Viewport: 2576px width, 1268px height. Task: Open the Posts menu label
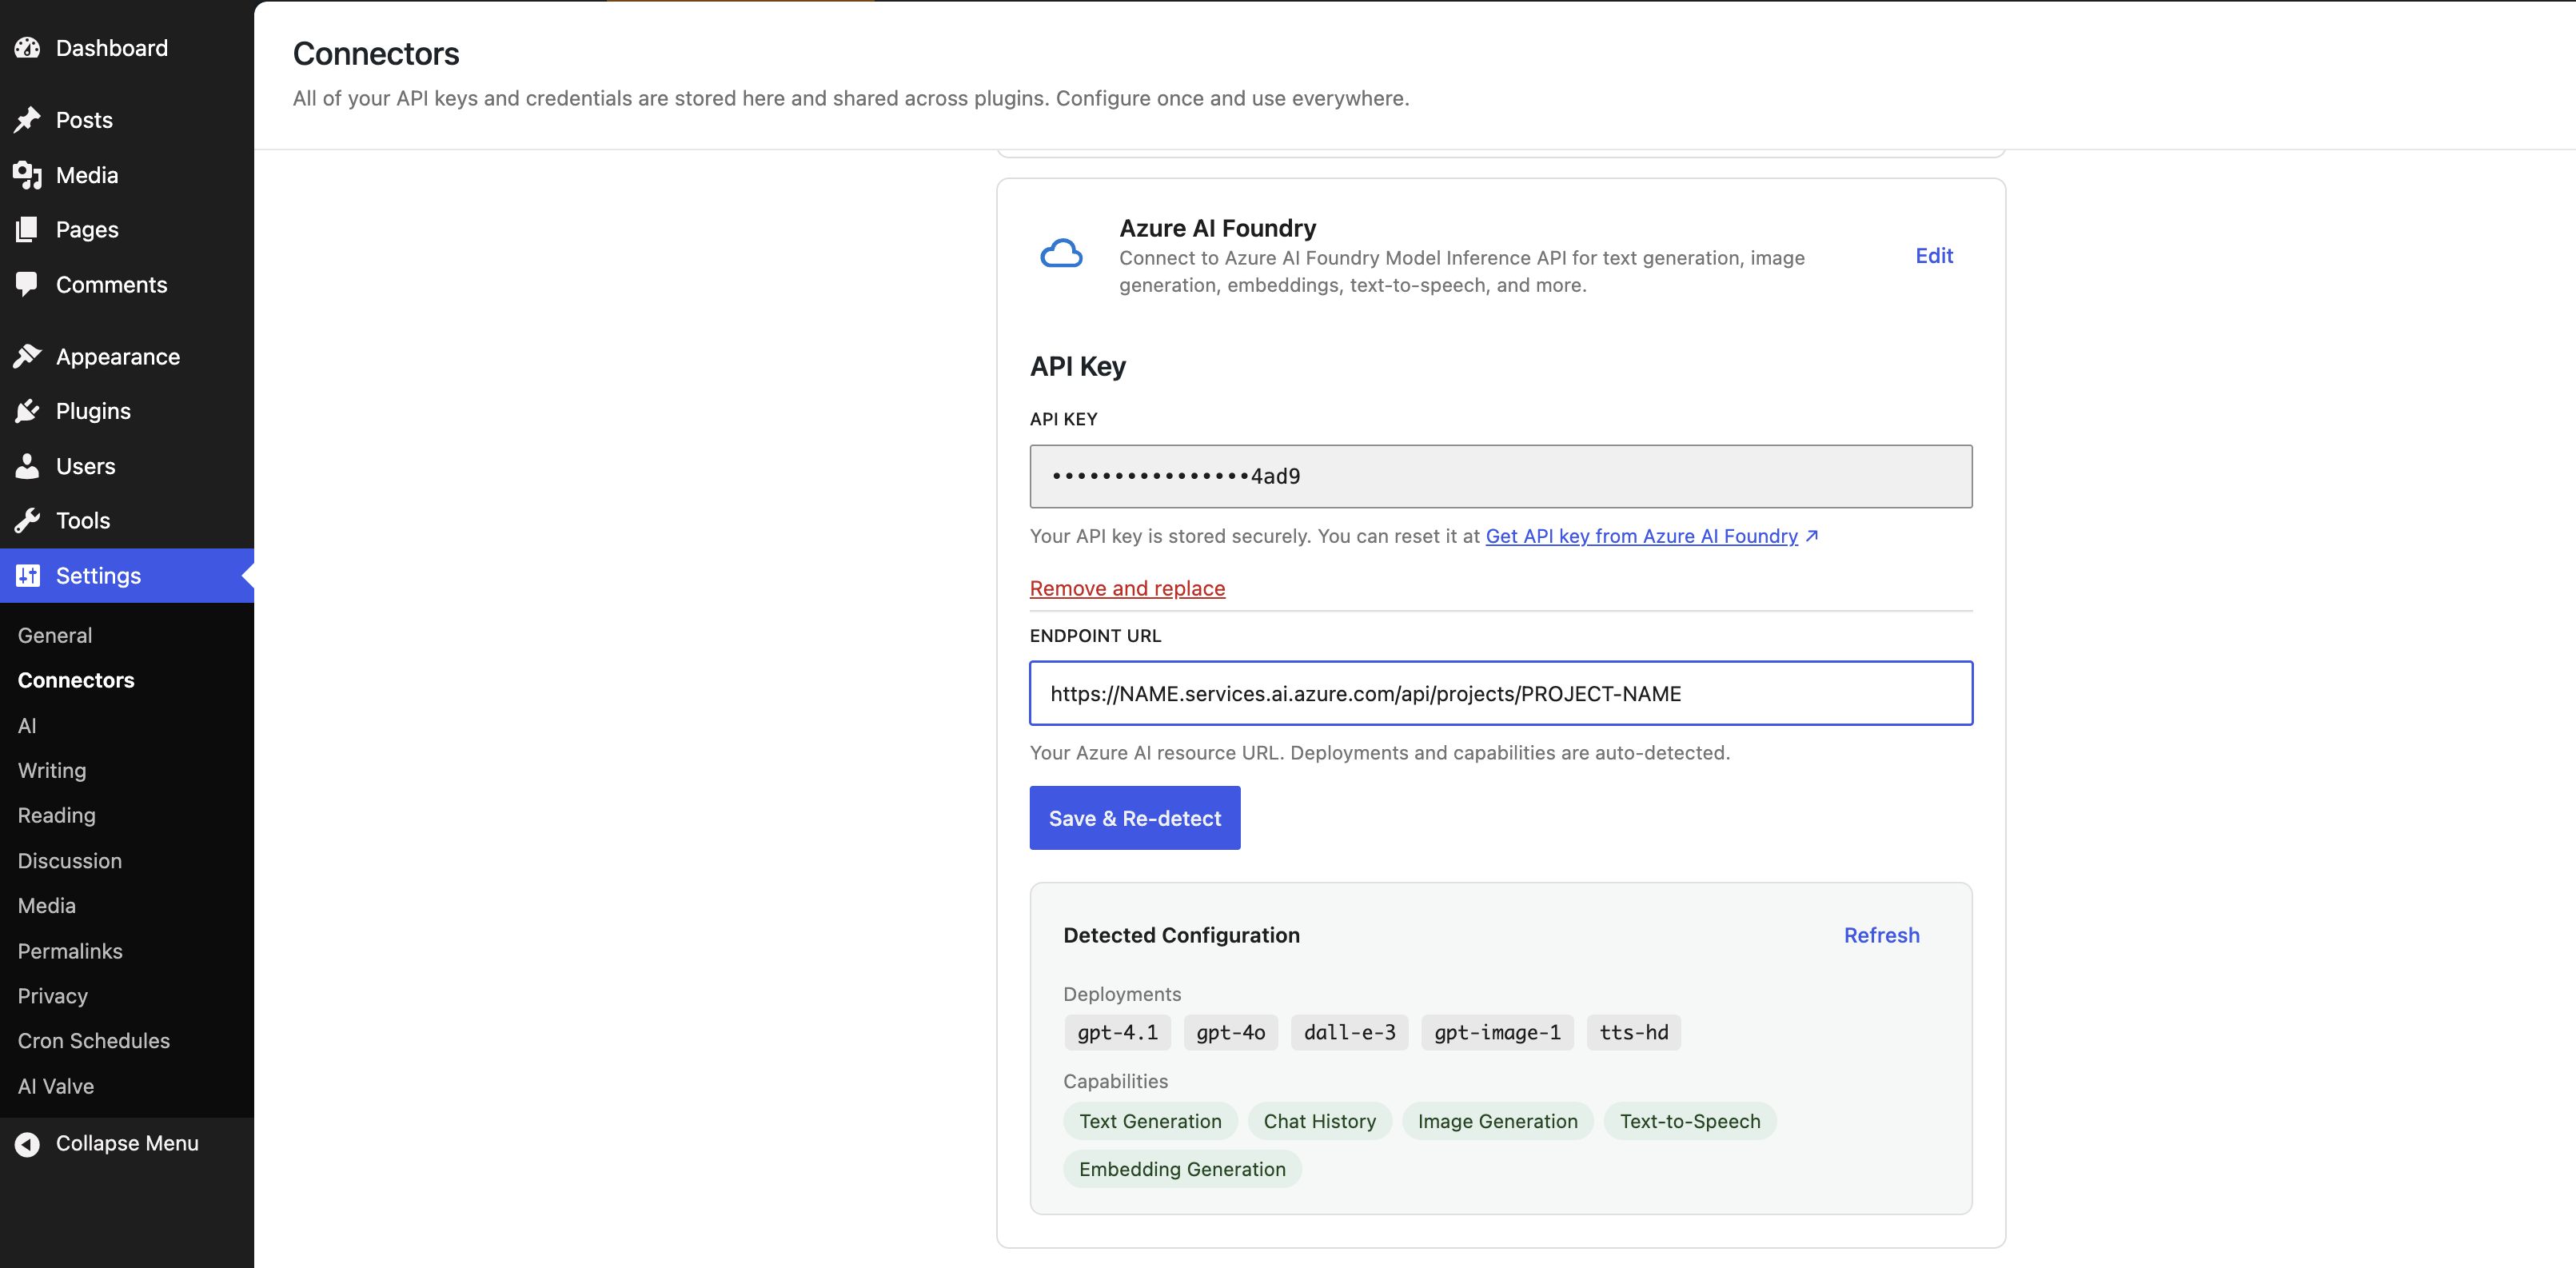pyautogui.click(x=84, y=120)
